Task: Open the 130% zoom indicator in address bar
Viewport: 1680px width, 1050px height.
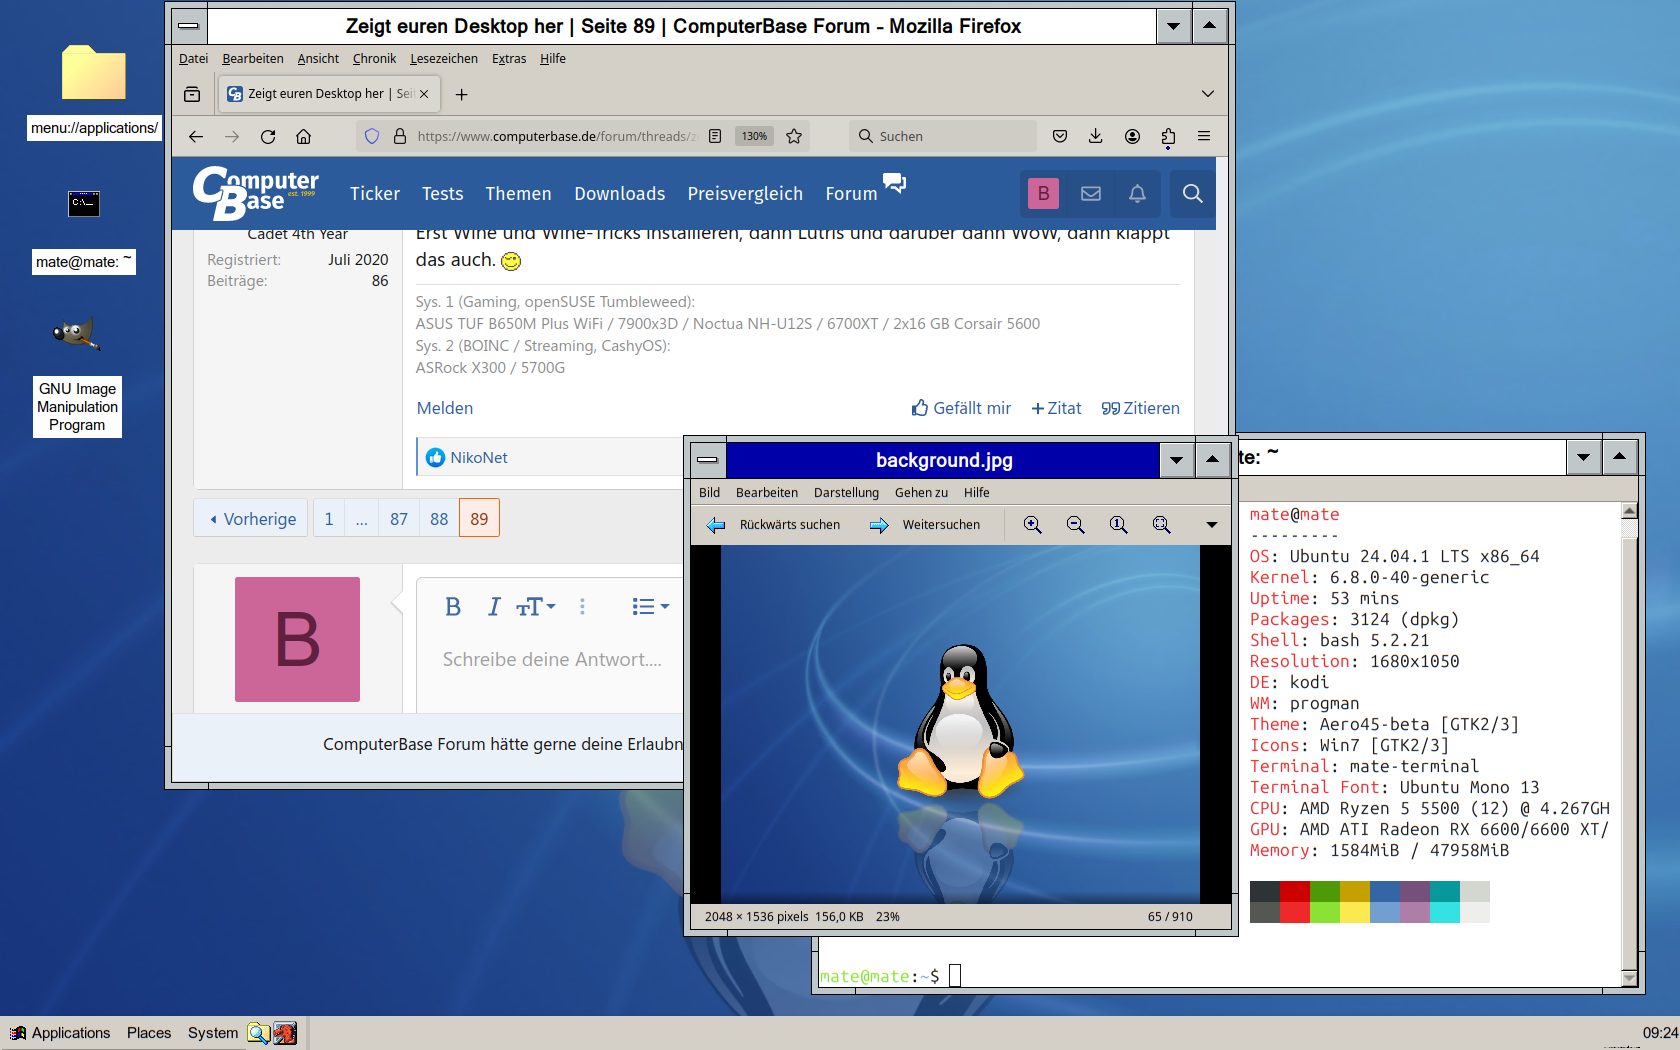Action: pyautogui.click(x=755, y=136)
